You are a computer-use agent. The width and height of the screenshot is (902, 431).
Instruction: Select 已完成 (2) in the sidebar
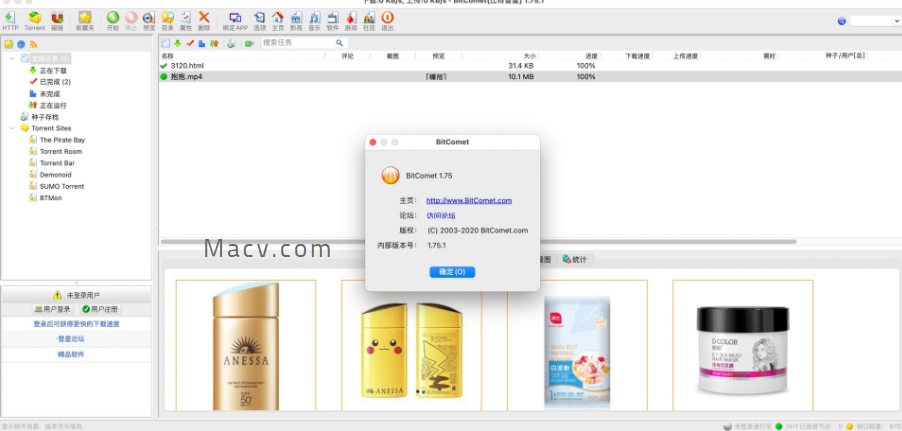[x=55, y=82]
